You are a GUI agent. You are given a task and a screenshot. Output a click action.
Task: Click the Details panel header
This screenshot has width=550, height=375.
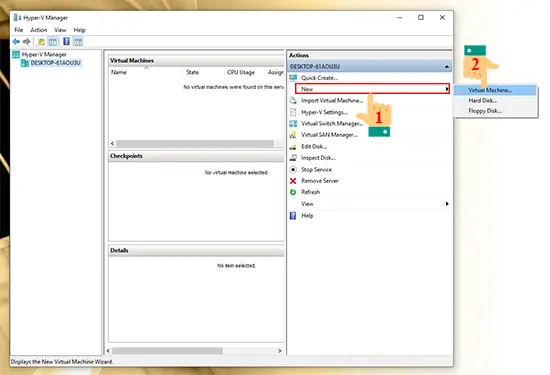pyautogui.click(x=196, y=250)
